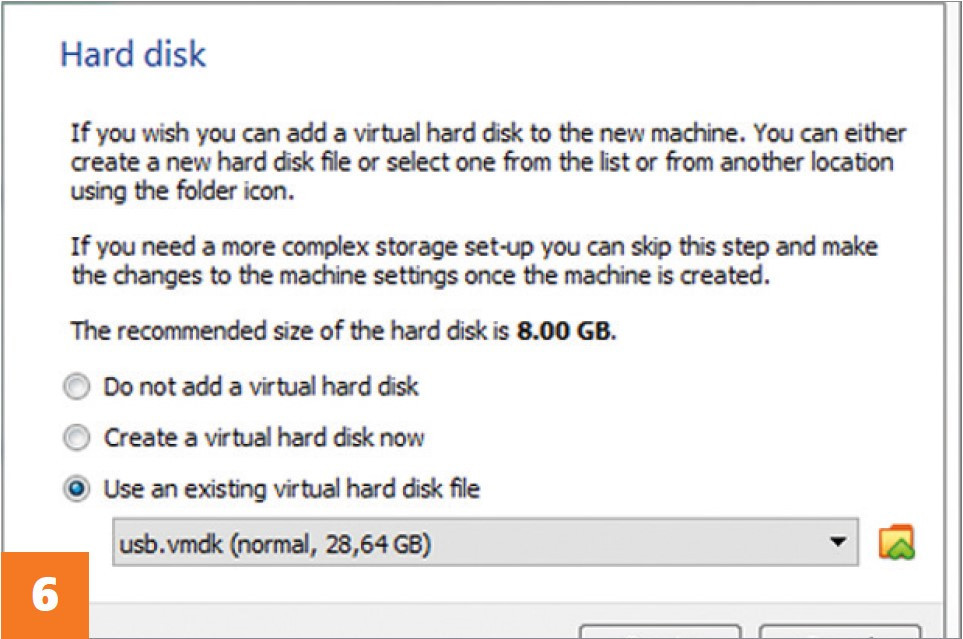The width and height of the screenshot is (963, 639).
Task: Click the Use an existing virtual hard disk file label
Action: [x=292, y=489]
